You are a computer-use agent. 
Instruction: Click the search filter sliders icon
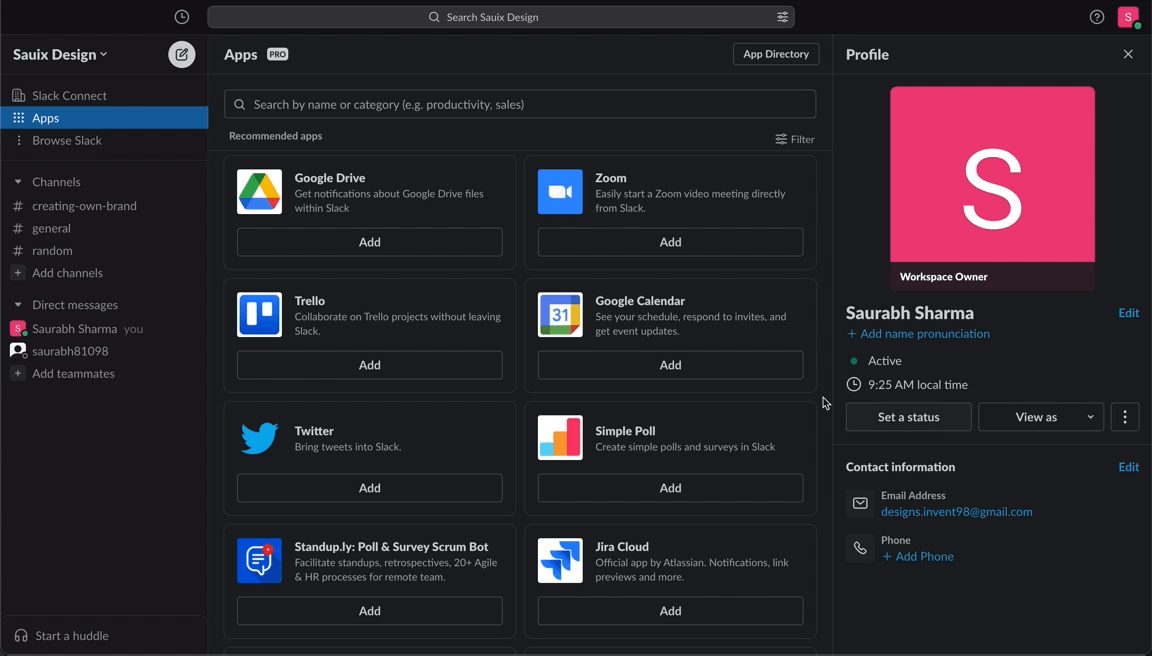(782, 17)
